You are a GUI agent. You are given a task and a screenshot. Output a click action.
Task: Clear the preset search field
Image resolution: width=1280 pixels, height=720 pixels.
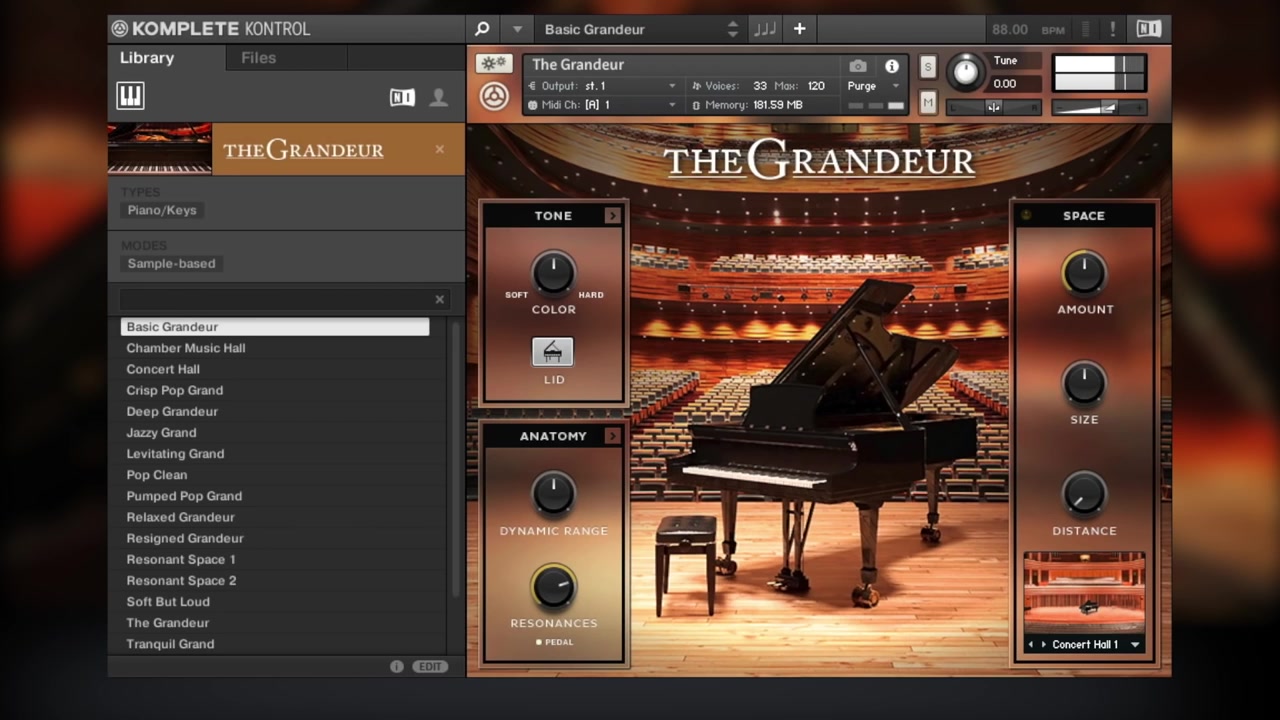click(439, 299)
